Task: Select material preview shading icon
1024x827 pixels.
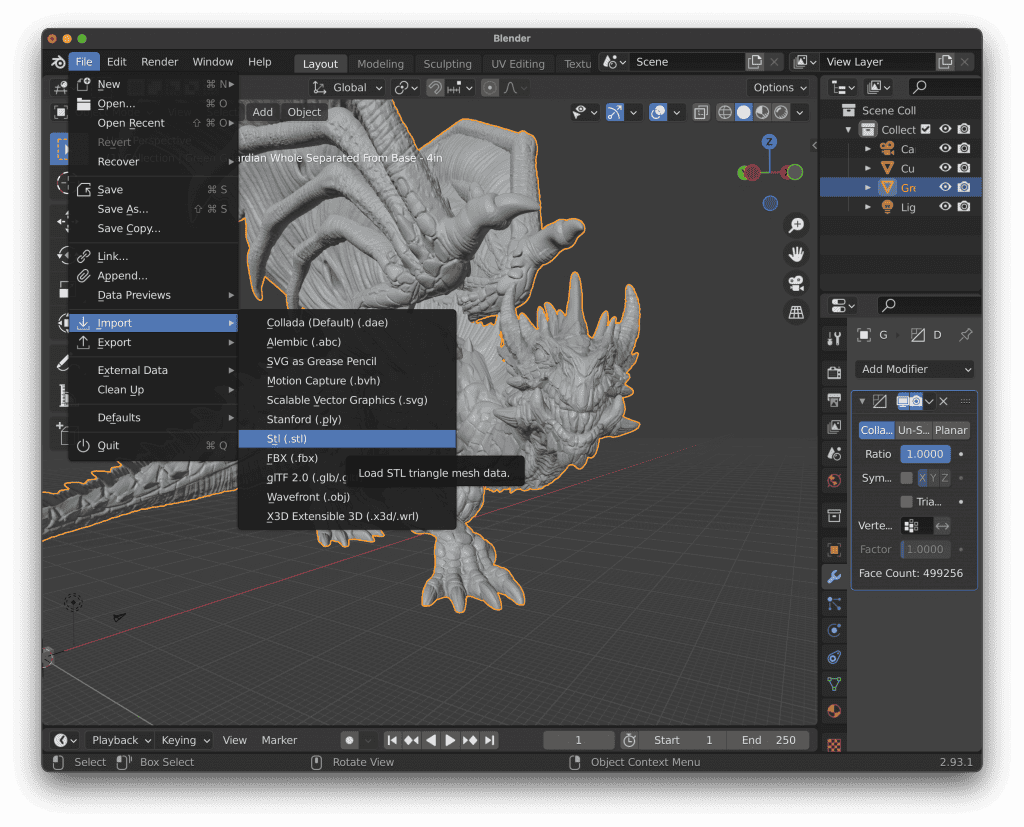Action: tap(762, 112)
